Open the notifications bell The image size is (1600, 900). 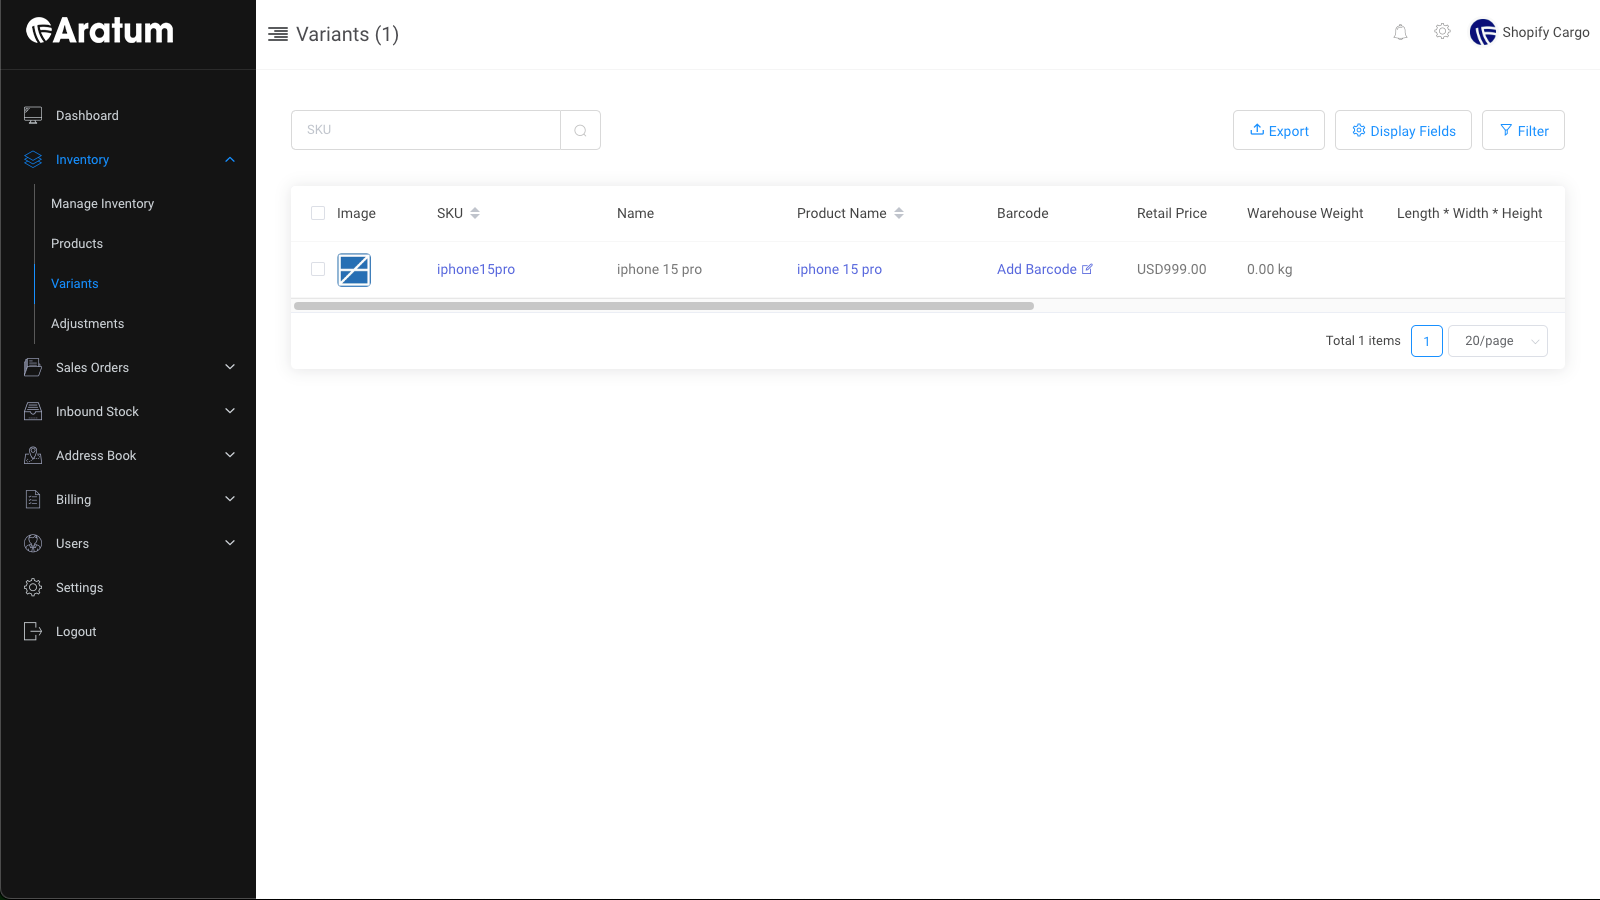pyautogui.click(x=1400, y=32)
